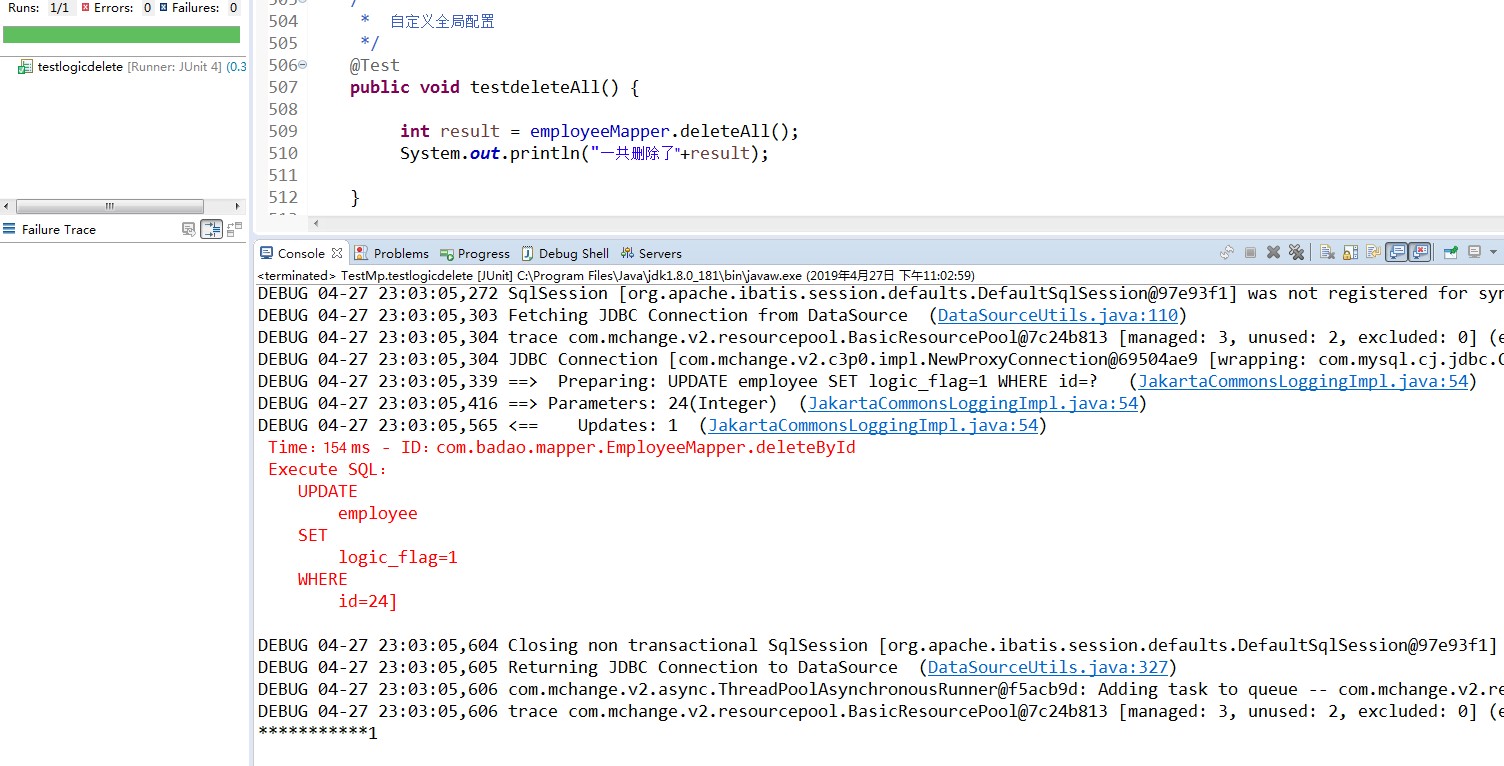This screenshot has height=766, width=1504.
Task: Toggle Show Console When Standard Error Changes
Action: (x=1420, y=252)
